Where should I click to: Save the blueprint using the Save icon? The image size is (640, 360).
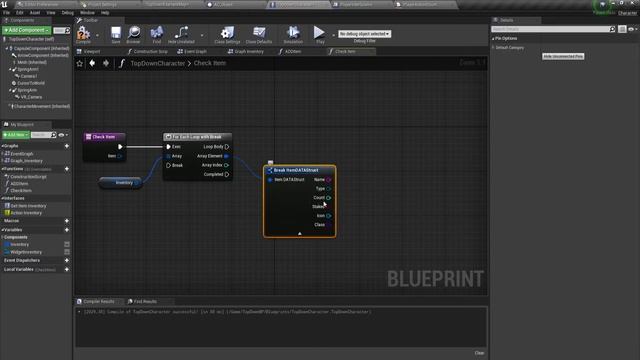(116, 33)
